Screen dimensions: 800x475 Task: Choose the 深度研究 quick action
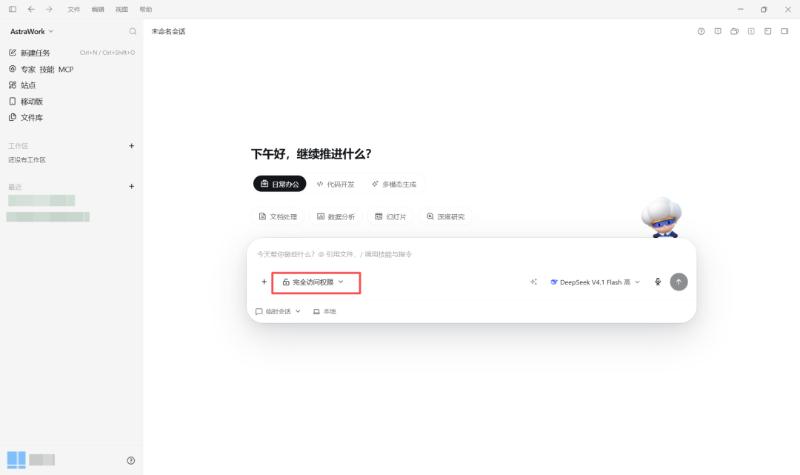click(445, 217)
